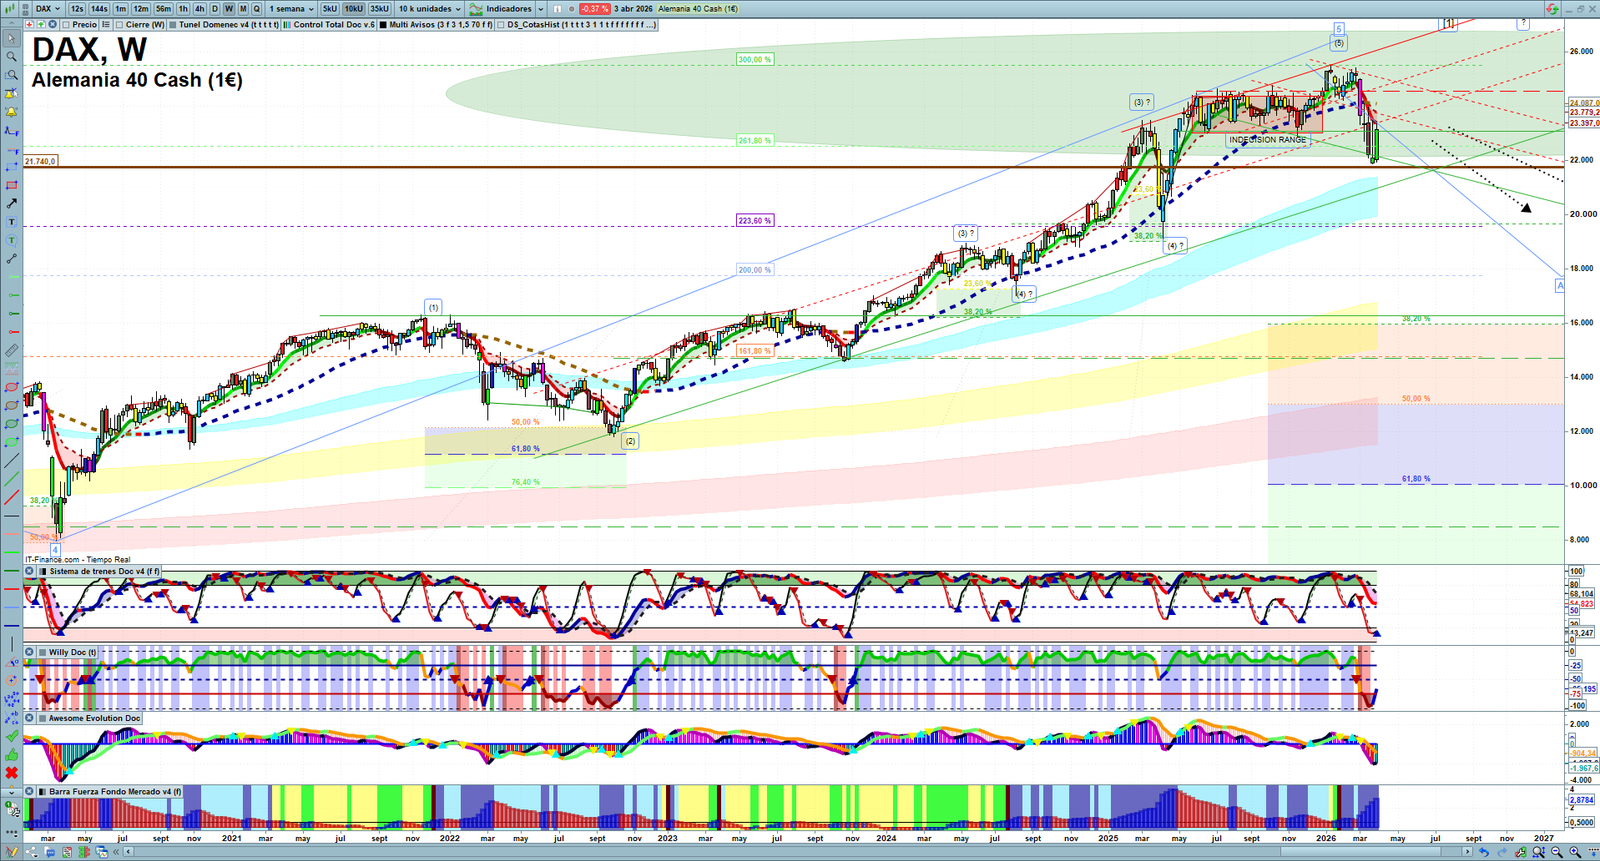1600x861 pixels.
Task: Click the Indicadores chart icon
Action: click(476, 9)
